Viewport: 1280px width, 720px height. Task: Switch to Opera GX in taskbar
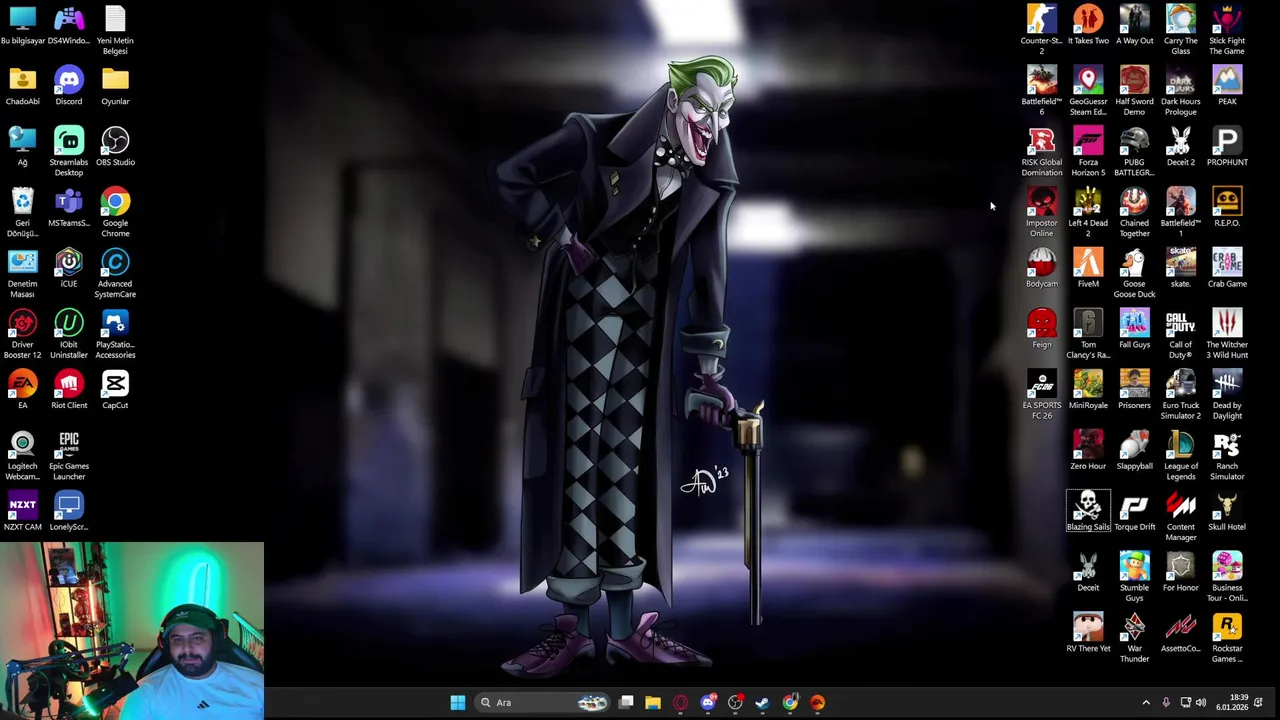pos(680,702)
